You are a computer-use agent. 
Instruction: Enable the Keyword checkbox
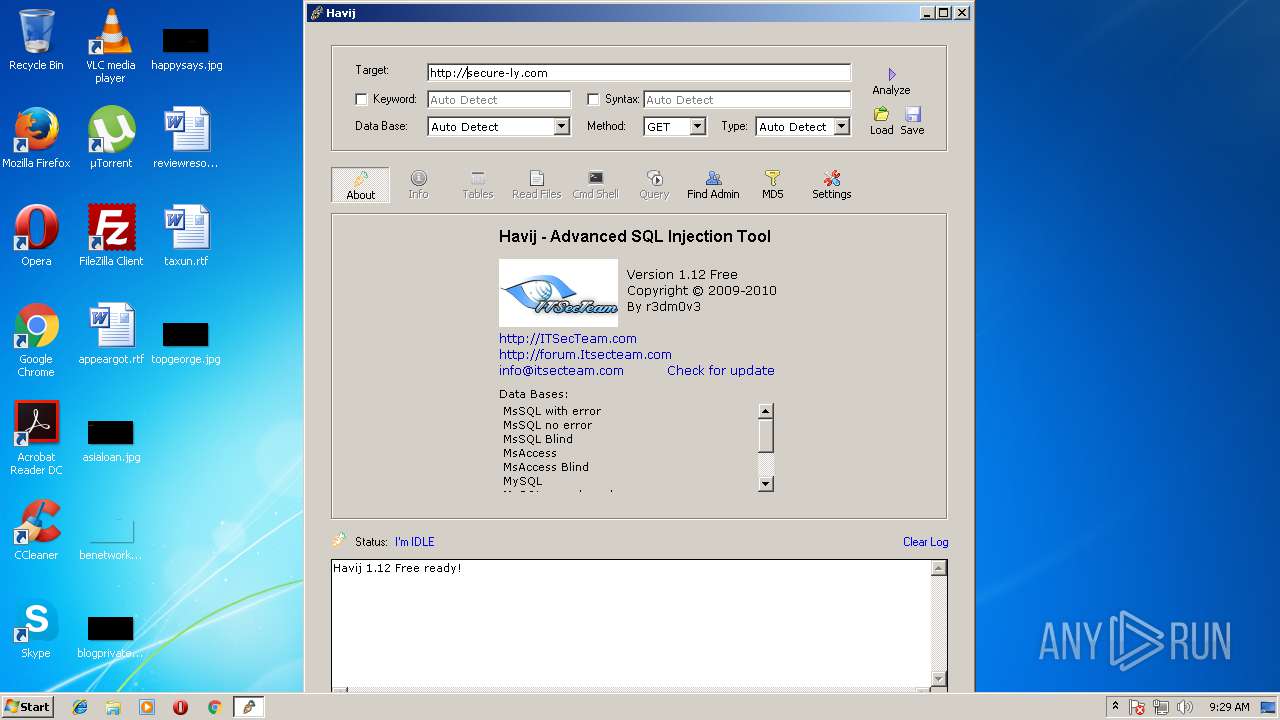tap(362, 99)
